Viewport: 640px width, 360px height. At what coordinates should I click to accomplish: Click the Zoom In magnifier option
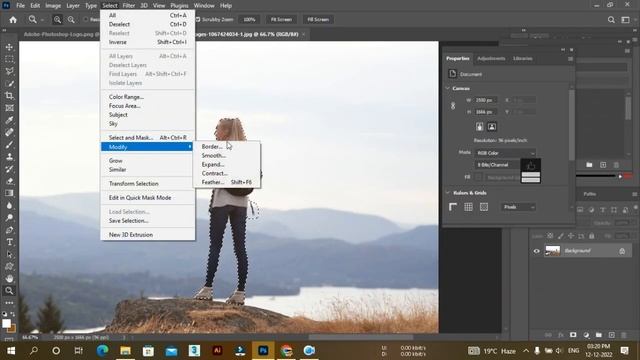[x=58, y=20]
